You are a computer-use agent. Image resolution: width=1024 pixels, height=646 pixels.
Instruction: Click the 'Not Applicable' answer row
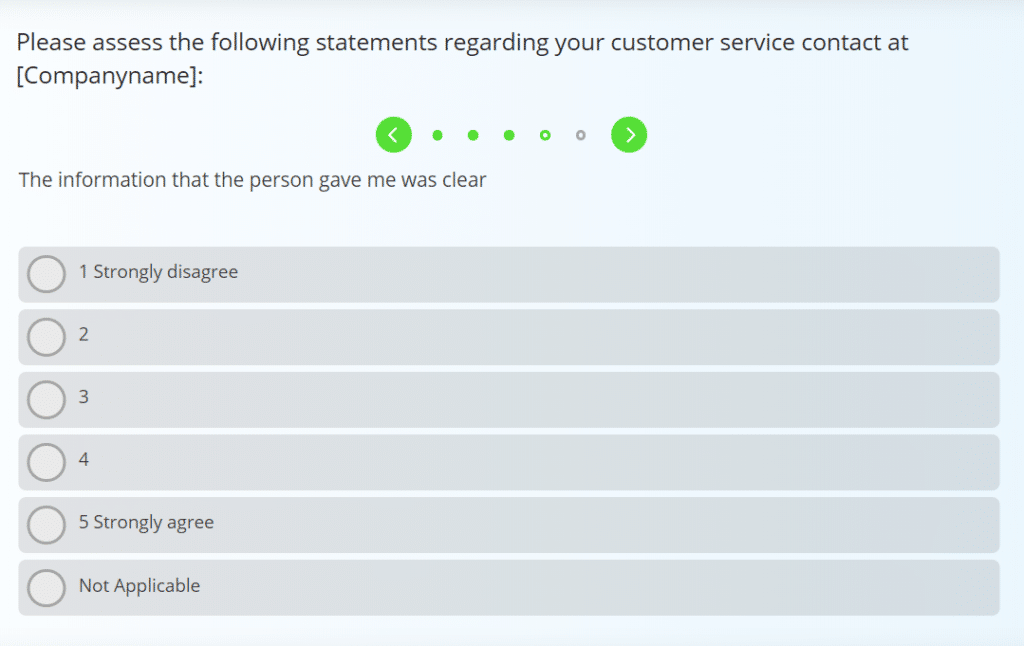click(509, 587)
